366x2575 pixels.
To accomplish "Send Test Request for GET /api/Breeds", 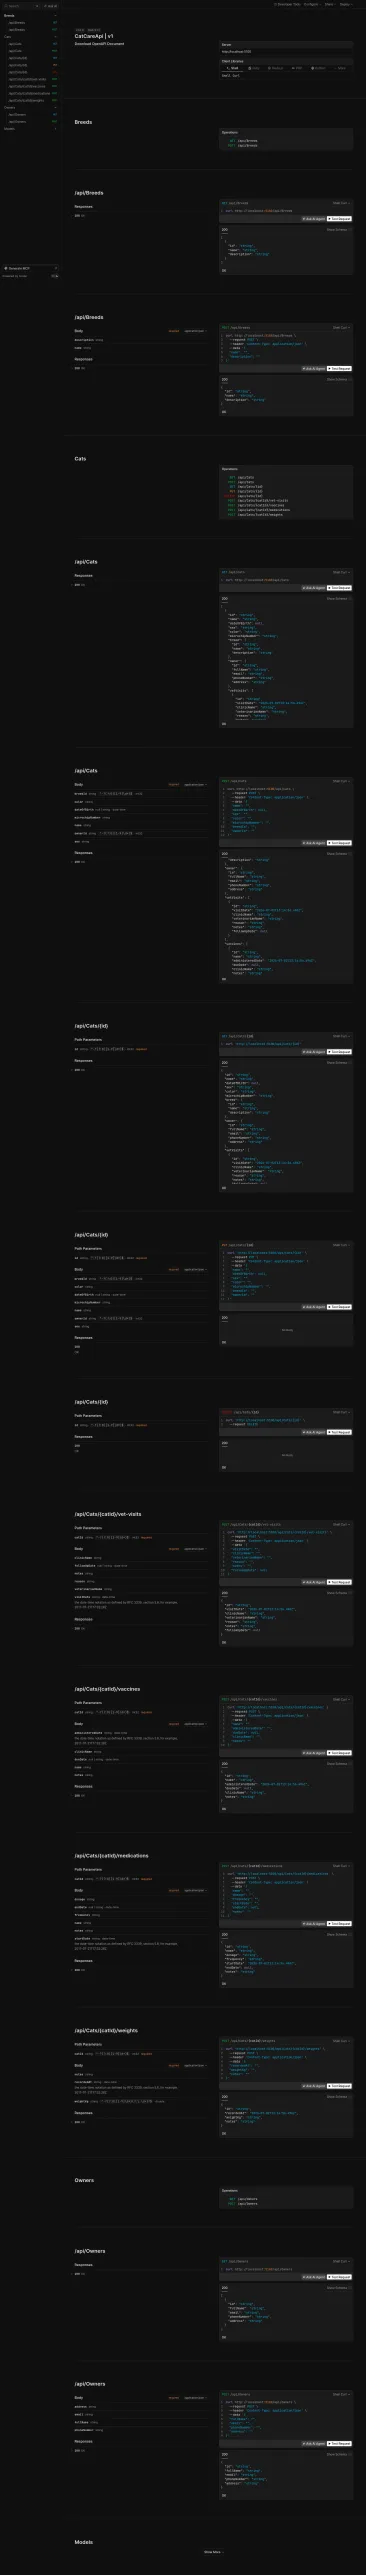I will (x=339, y=218).
